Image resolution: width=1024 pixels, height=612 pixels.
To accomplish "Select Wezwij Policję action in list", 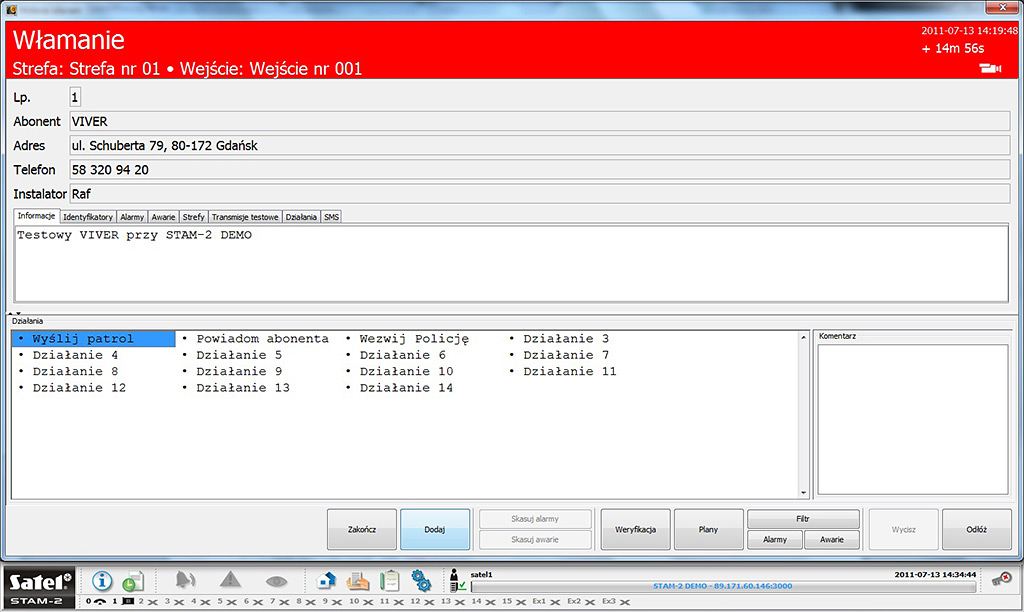I will (414, 339).
